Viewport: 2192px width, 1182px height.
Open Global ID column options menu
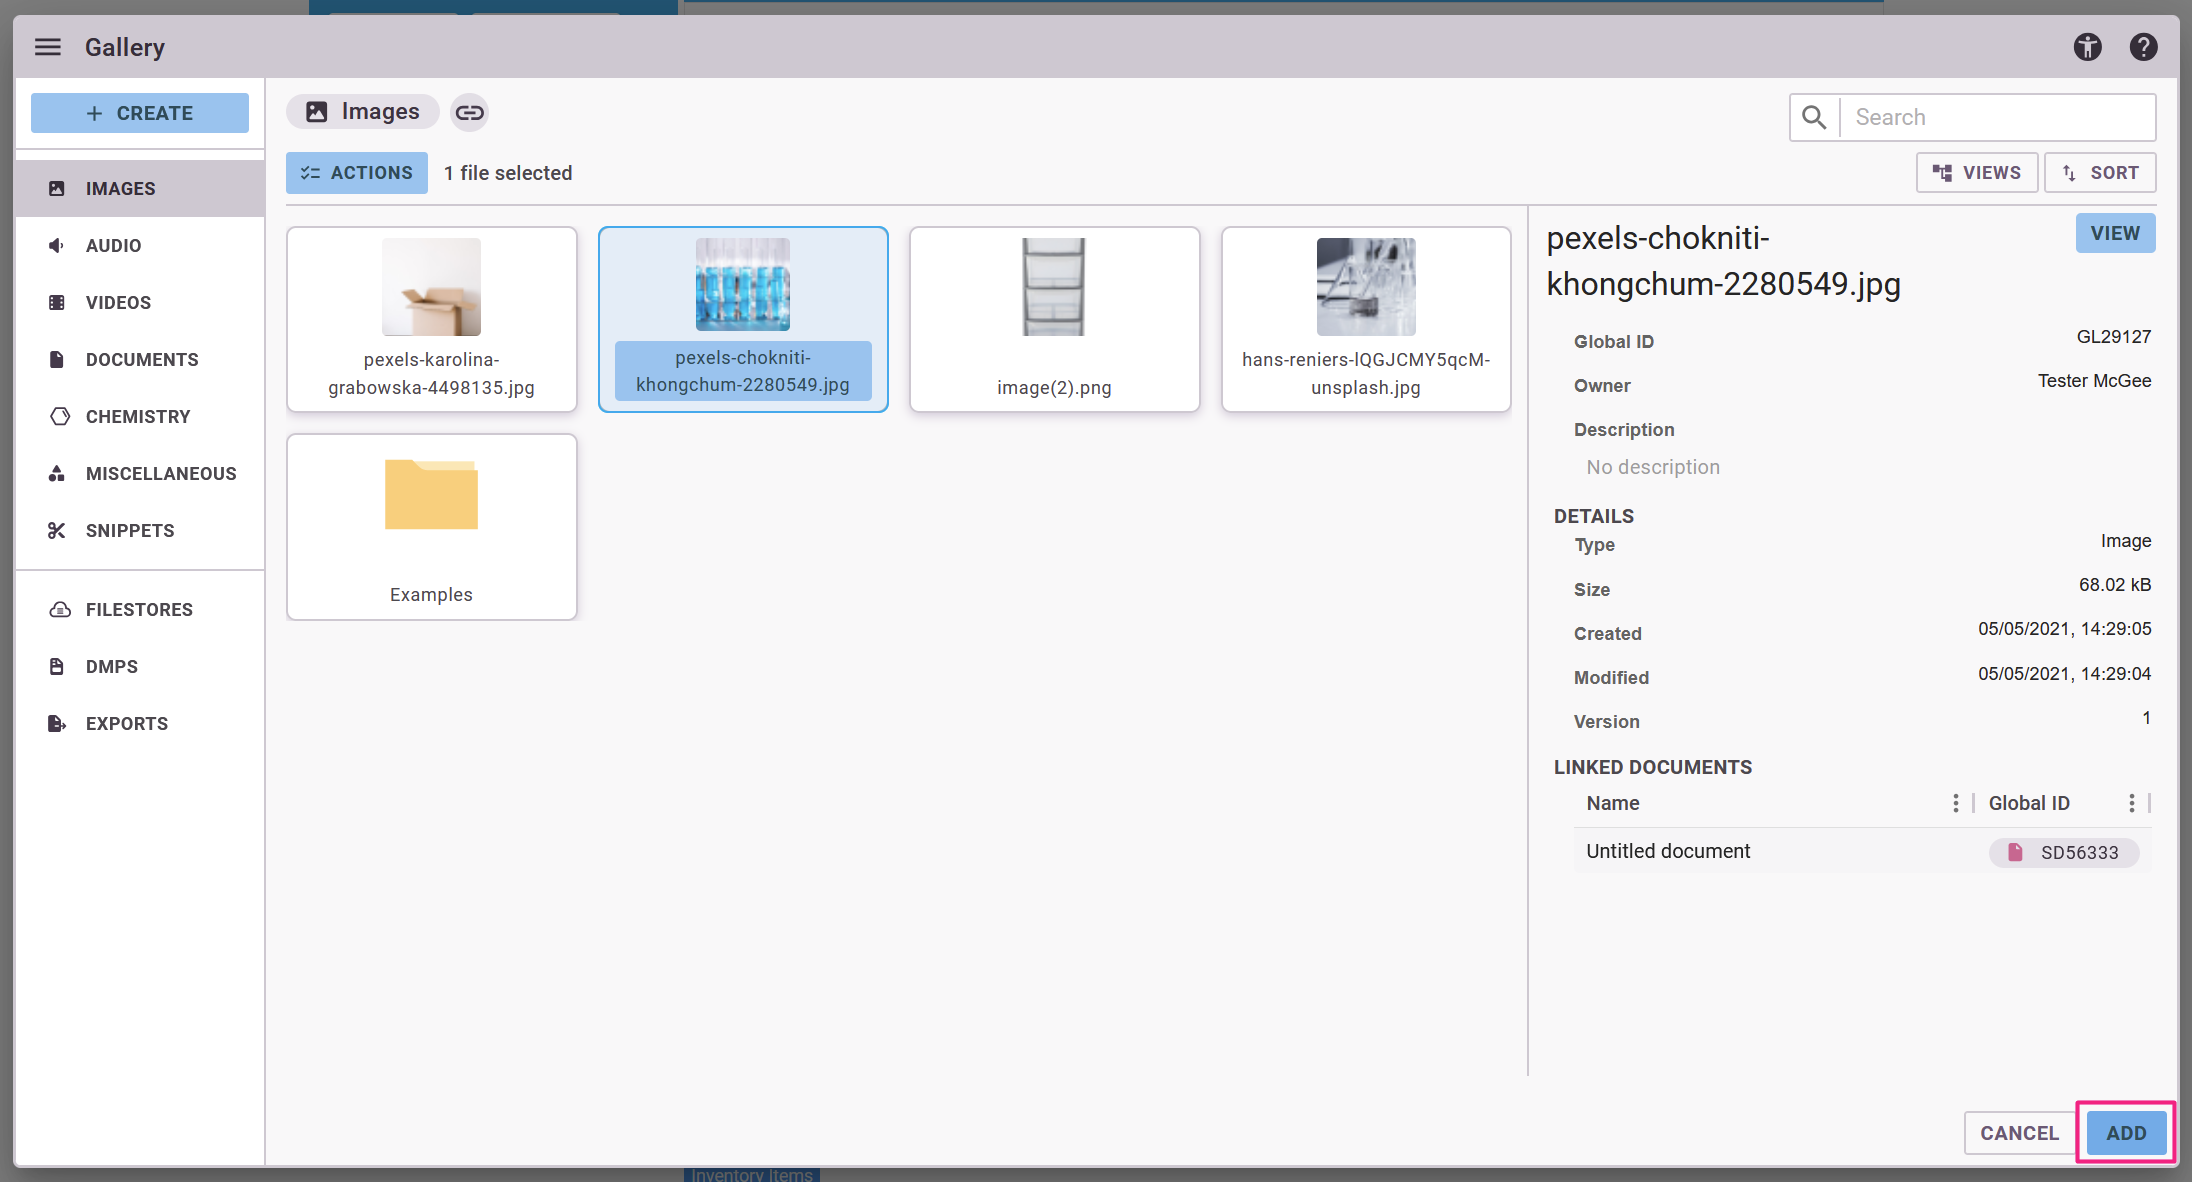pos(2131,803)
